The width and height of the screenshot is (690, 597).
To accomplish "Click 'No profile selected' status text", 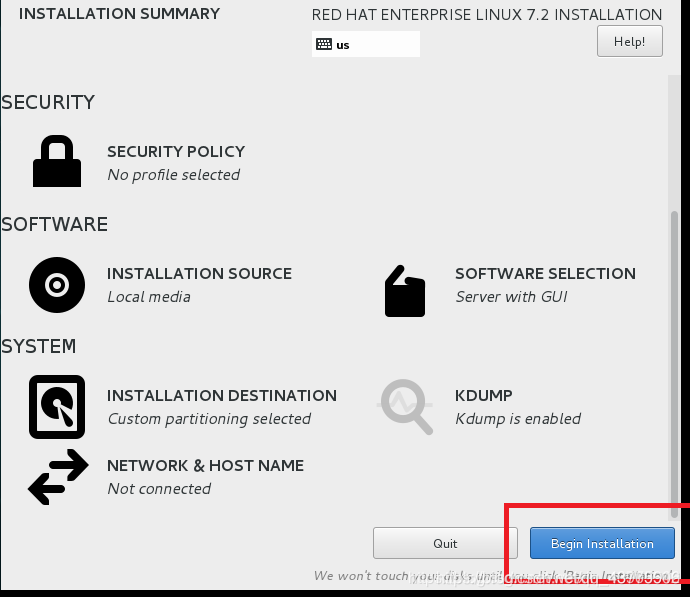I will [x=174, y=175].
